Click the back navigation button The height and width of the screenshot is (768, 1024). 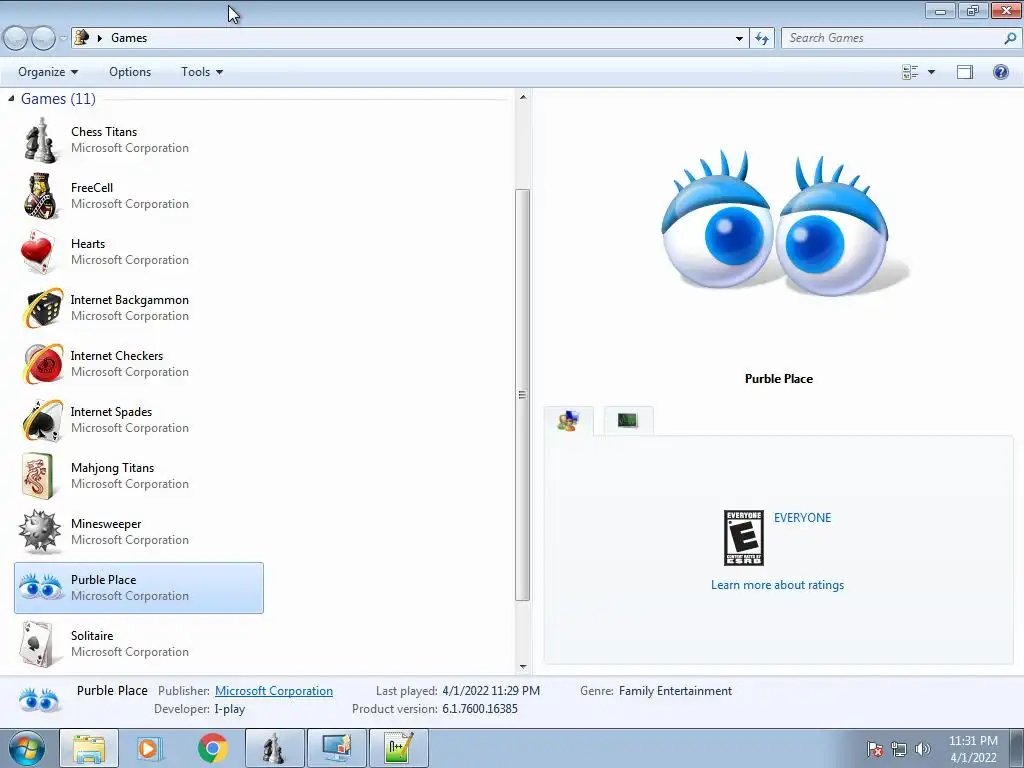click(x=16, y=39)
